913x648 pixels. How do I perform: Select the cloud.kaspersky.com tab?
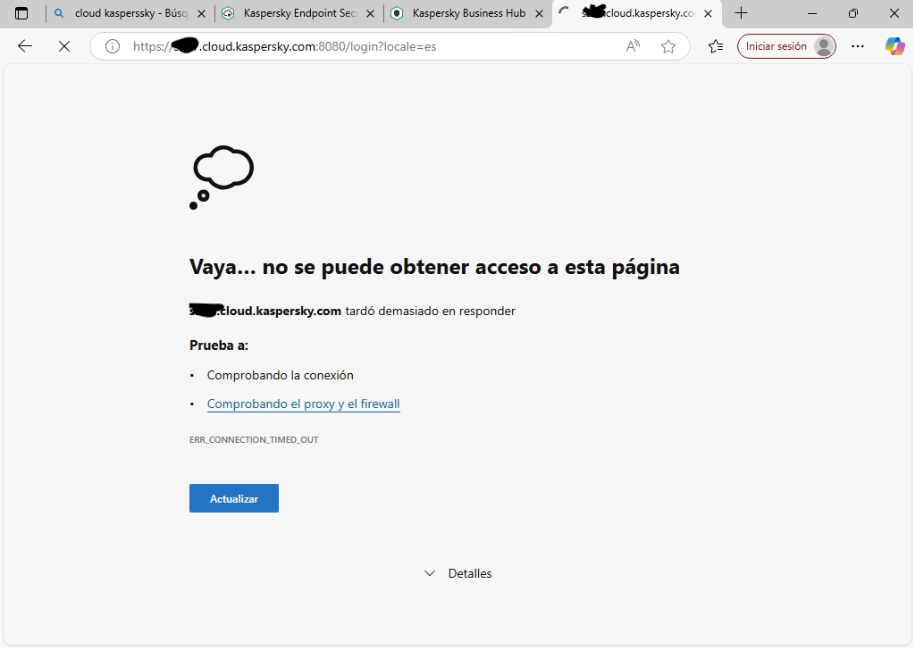(x=636, y=13)
